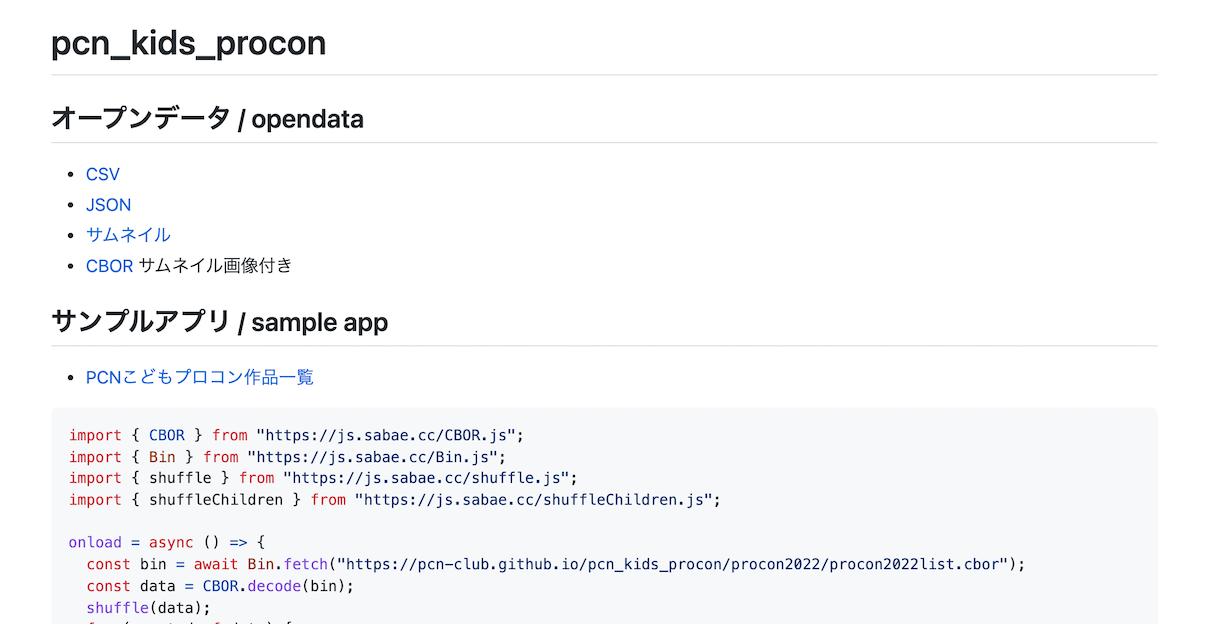Click the async keyword in the code block

(171, 542)
